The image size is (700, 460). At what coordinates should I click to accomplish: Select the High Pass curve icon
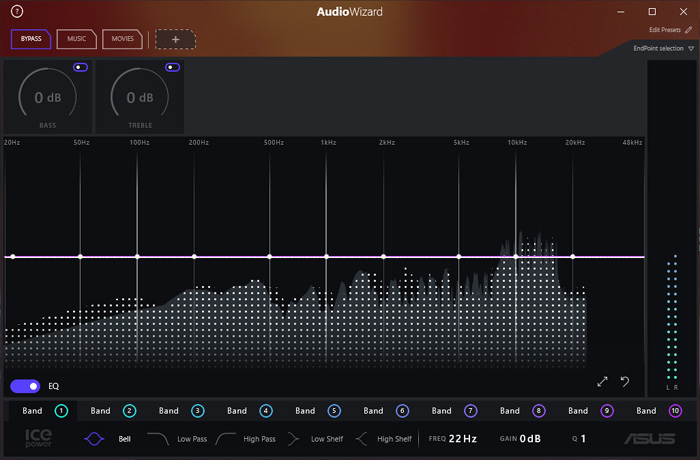coord(225,439)
